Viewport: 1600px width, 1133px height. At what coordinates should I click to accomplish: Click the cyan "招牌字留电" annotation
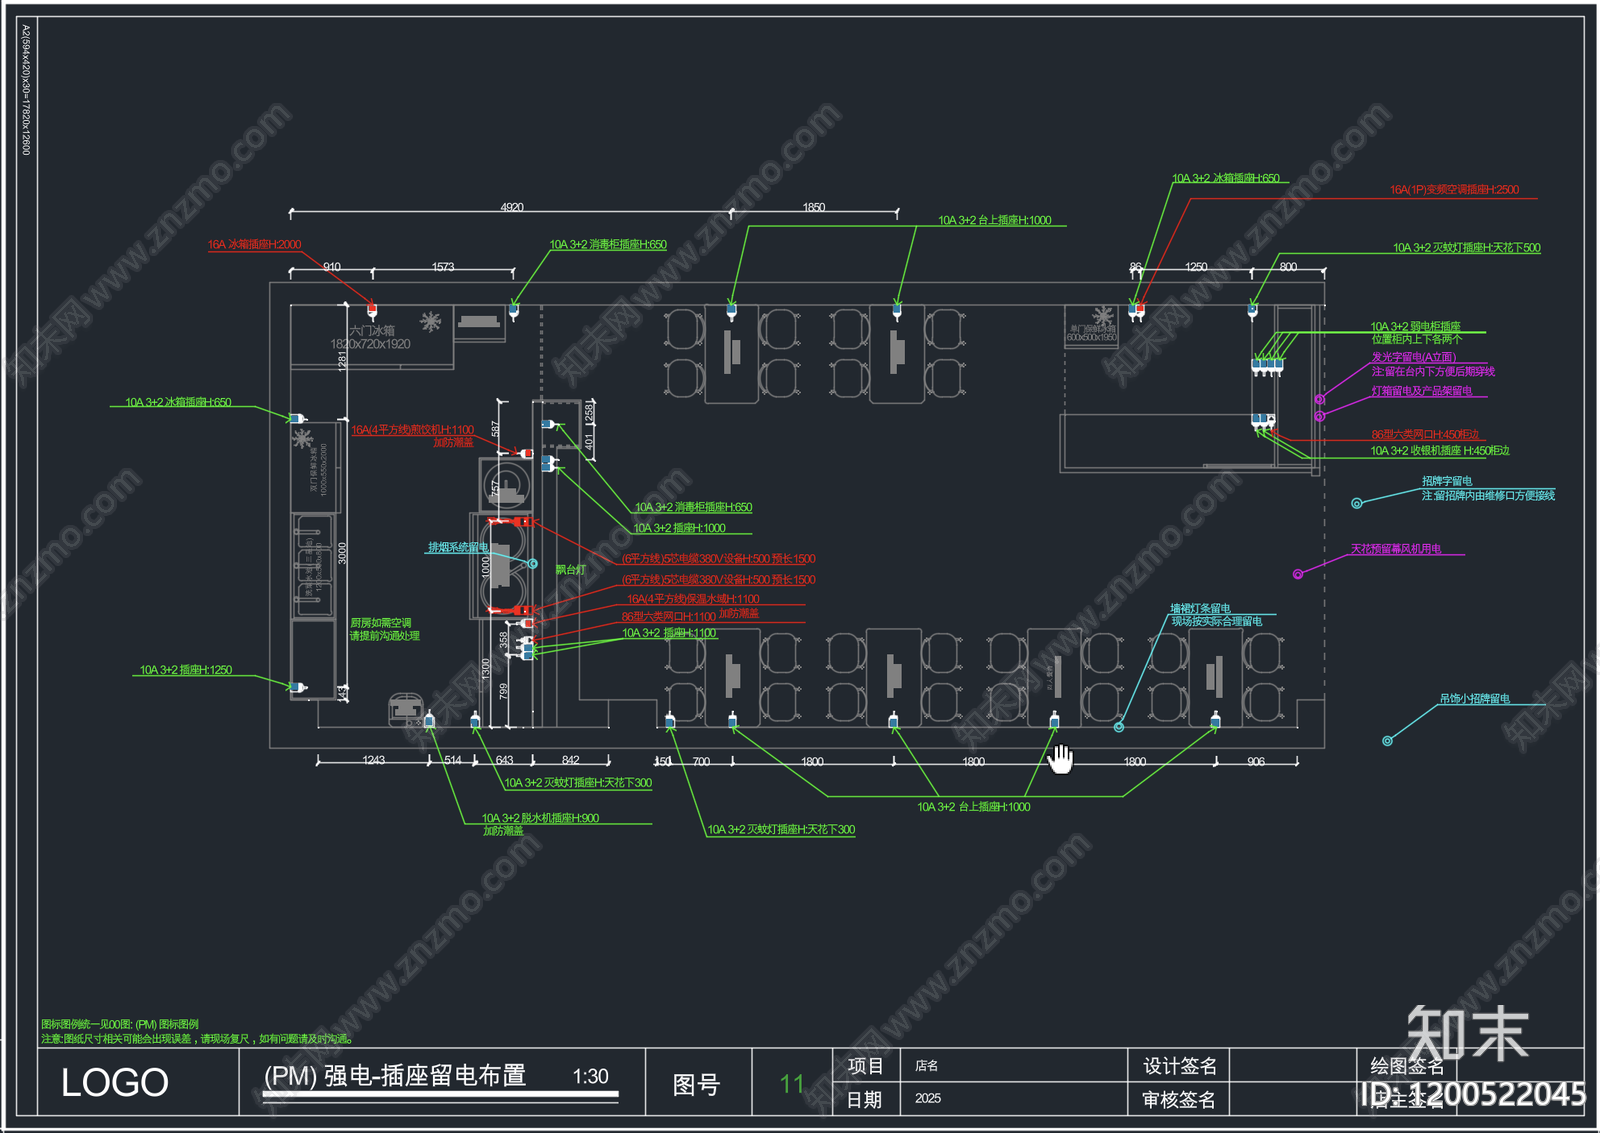pos(1446,481)
